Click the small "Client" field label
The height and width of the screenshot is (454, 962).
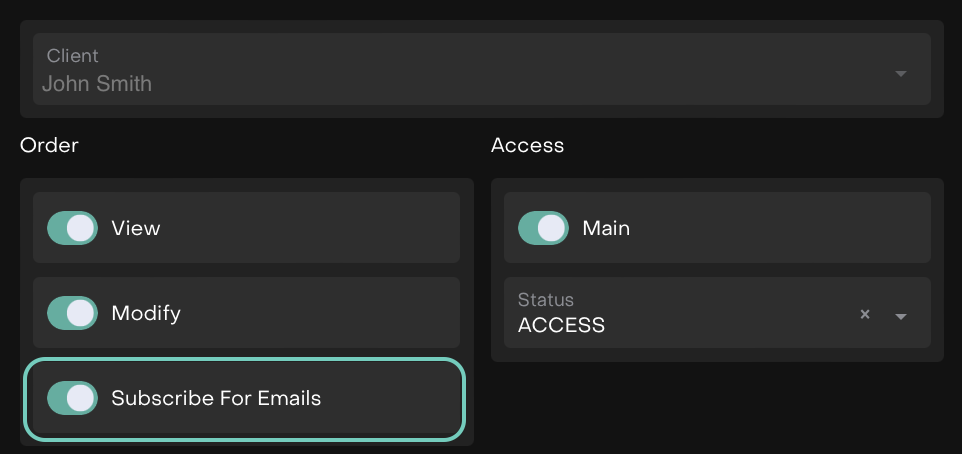coord(73,56)
